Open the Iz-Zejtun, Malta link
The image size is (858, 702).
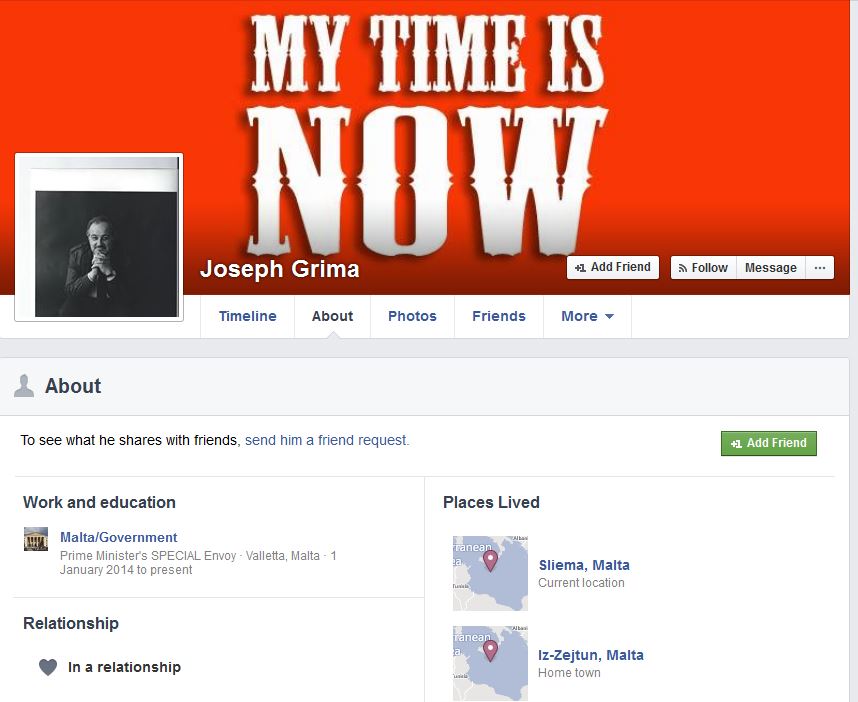(591, 655)
